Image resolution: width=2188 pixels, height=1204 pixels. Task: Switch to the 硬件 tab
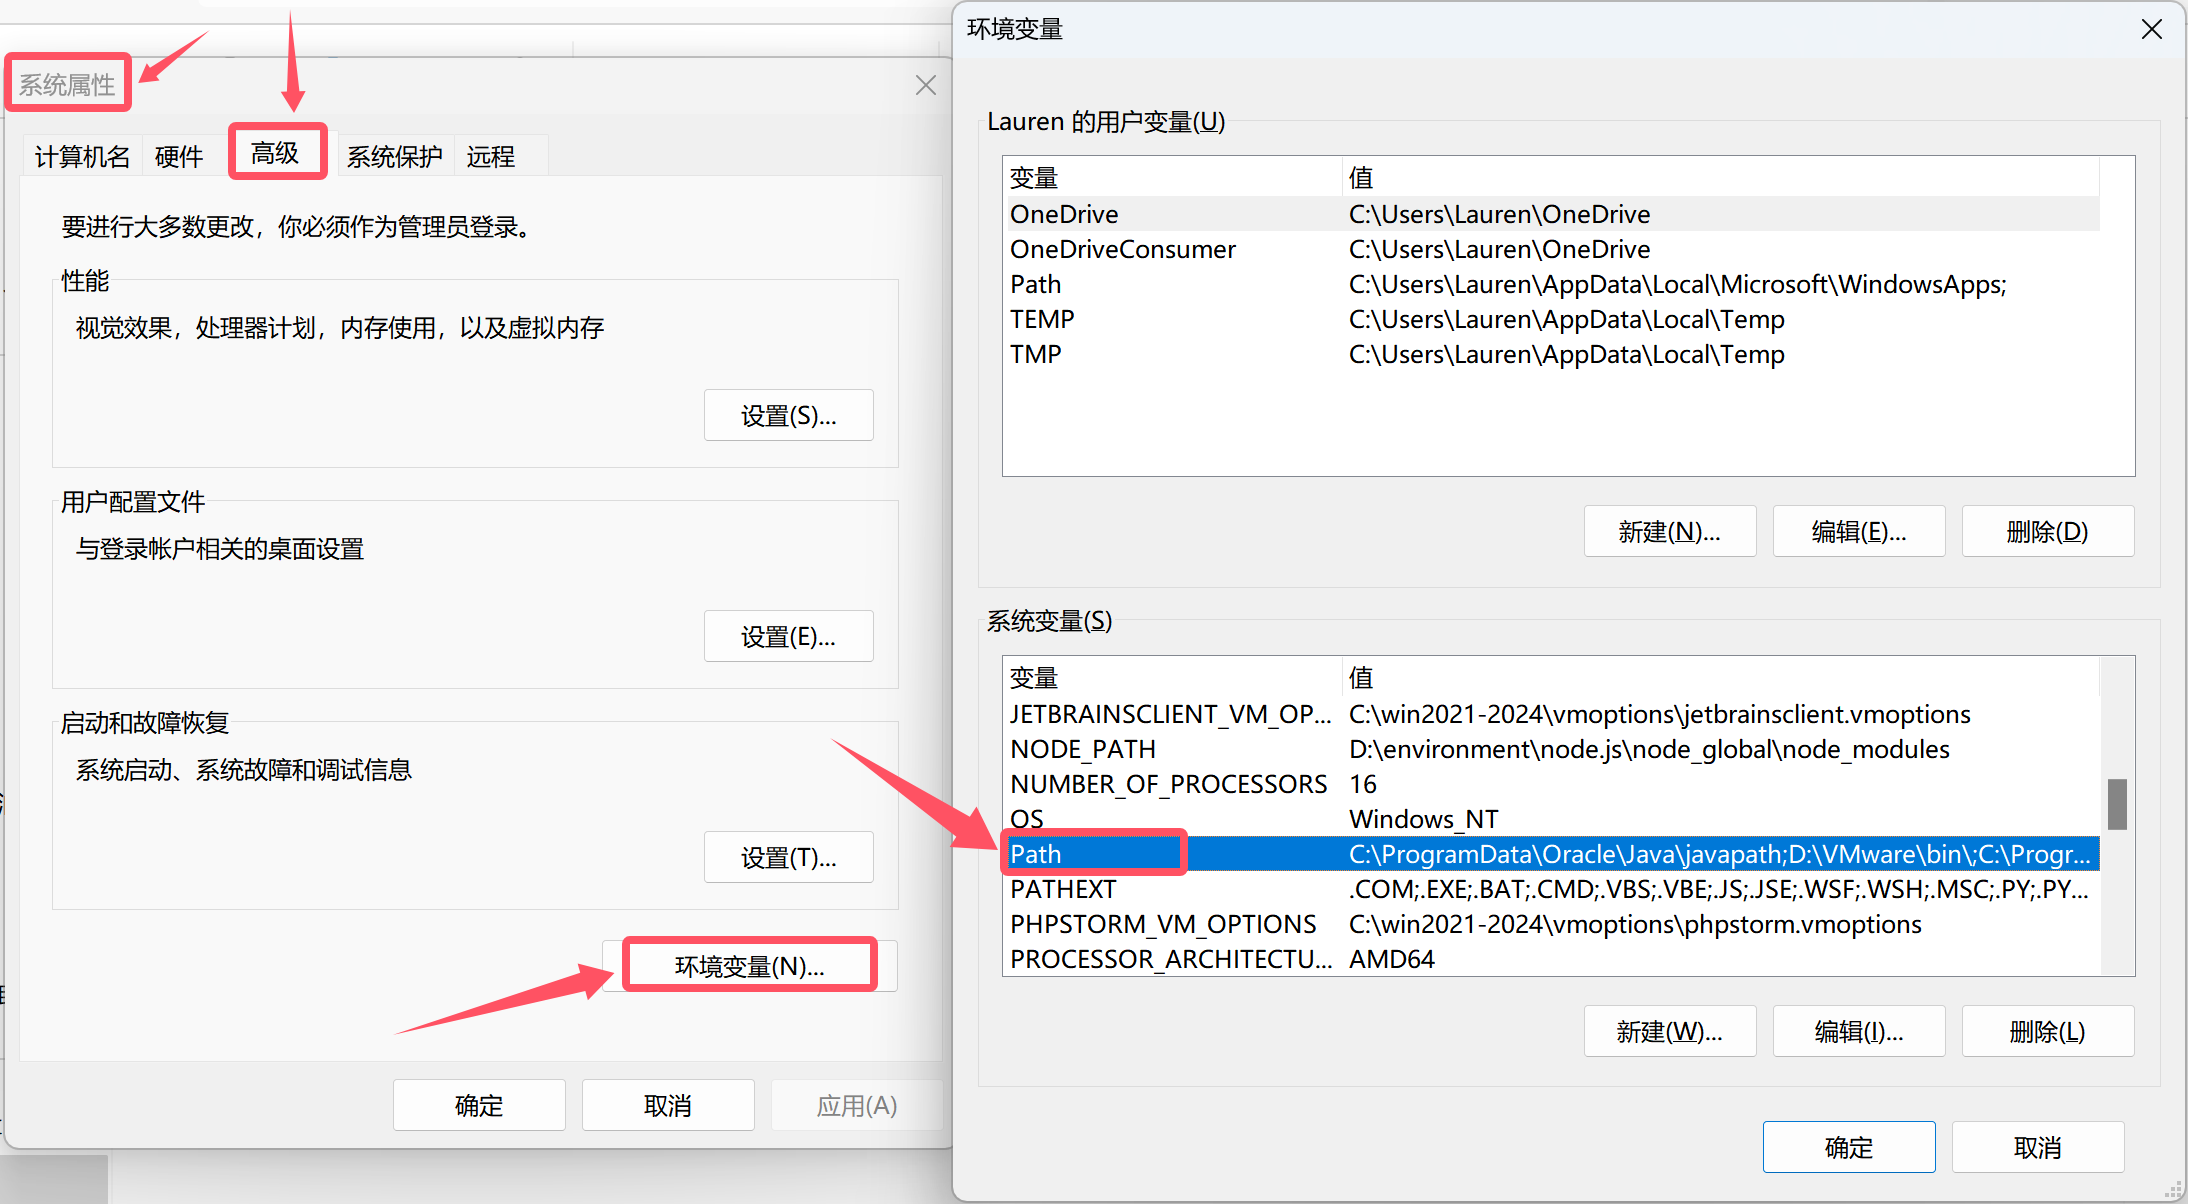[x=178, y=155]
